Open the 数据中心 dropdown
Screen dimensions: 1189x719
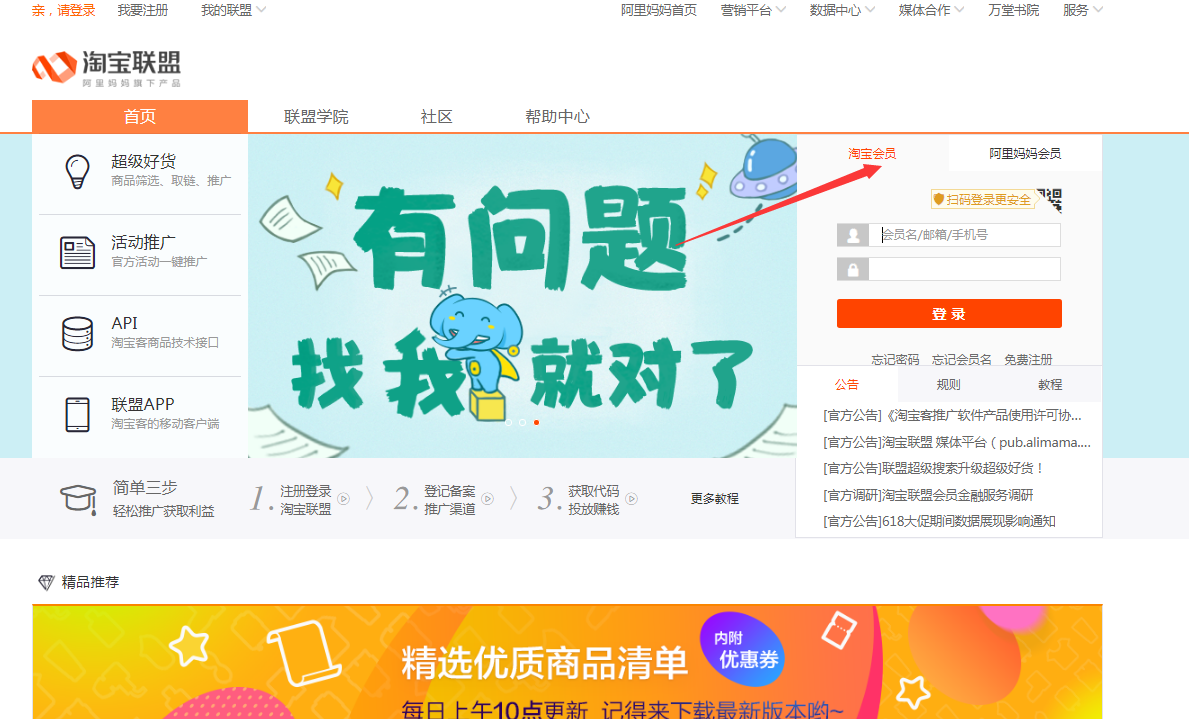click(x=842, y=11)
